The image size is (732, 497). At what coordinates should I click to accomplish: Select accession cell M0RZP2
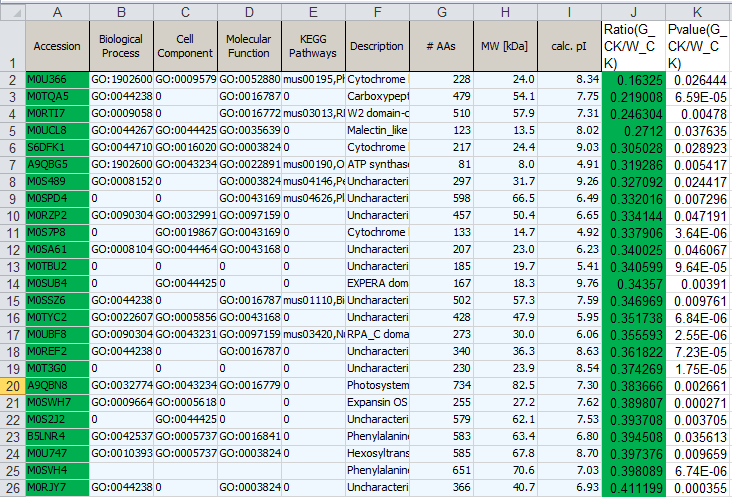(x=57, y=216)
